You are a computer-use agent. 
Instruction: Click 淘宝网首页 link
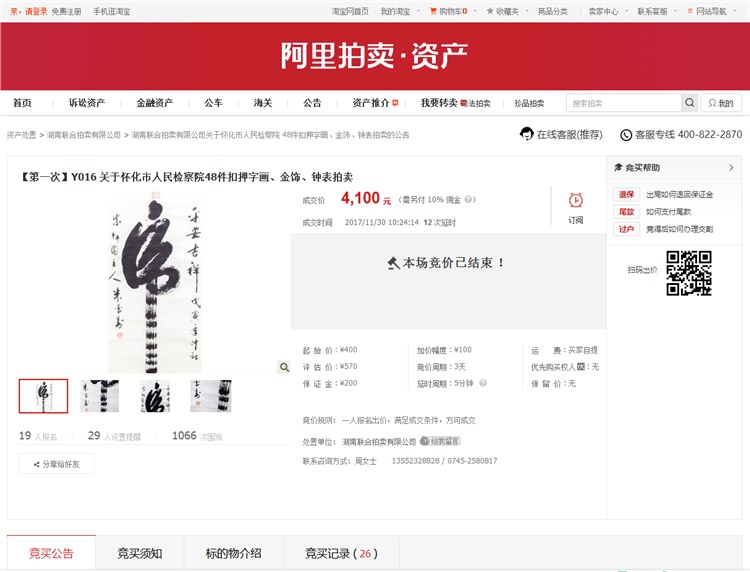[x=350, y=11]
